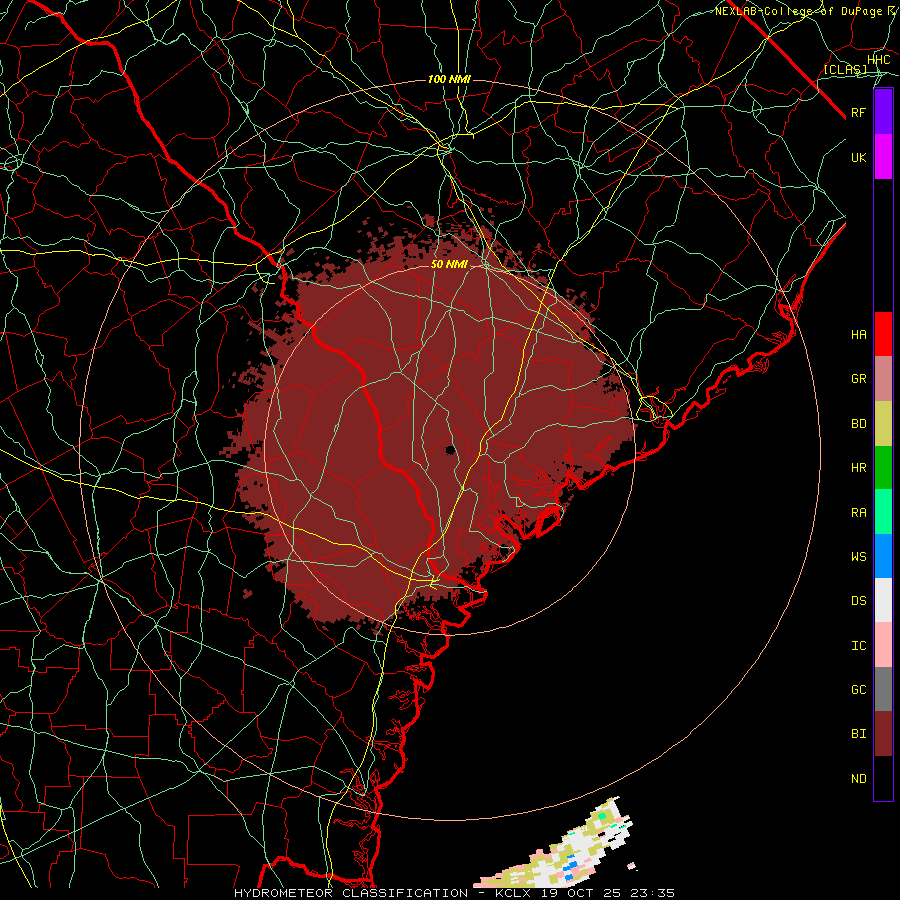Click the HYDROMETEOR CLASSIFICATION title text
Image resolution: width=900 pixels, height=900 pixels.
351,893
